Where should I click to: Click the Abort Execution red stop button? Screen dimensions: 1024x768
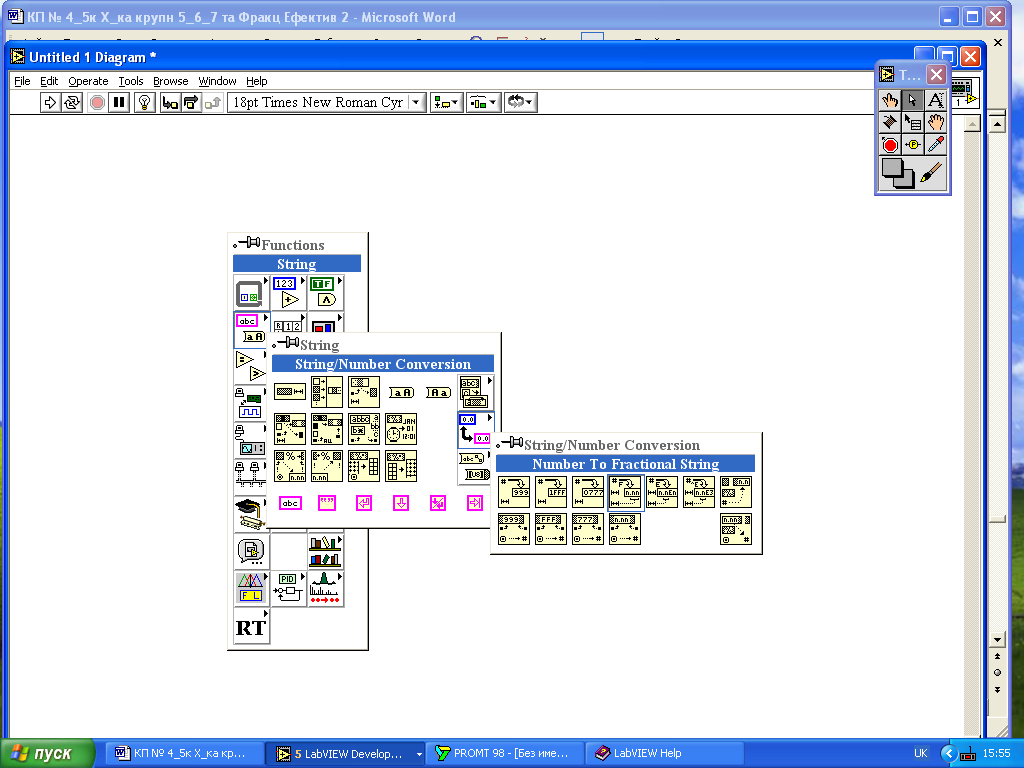97,103
